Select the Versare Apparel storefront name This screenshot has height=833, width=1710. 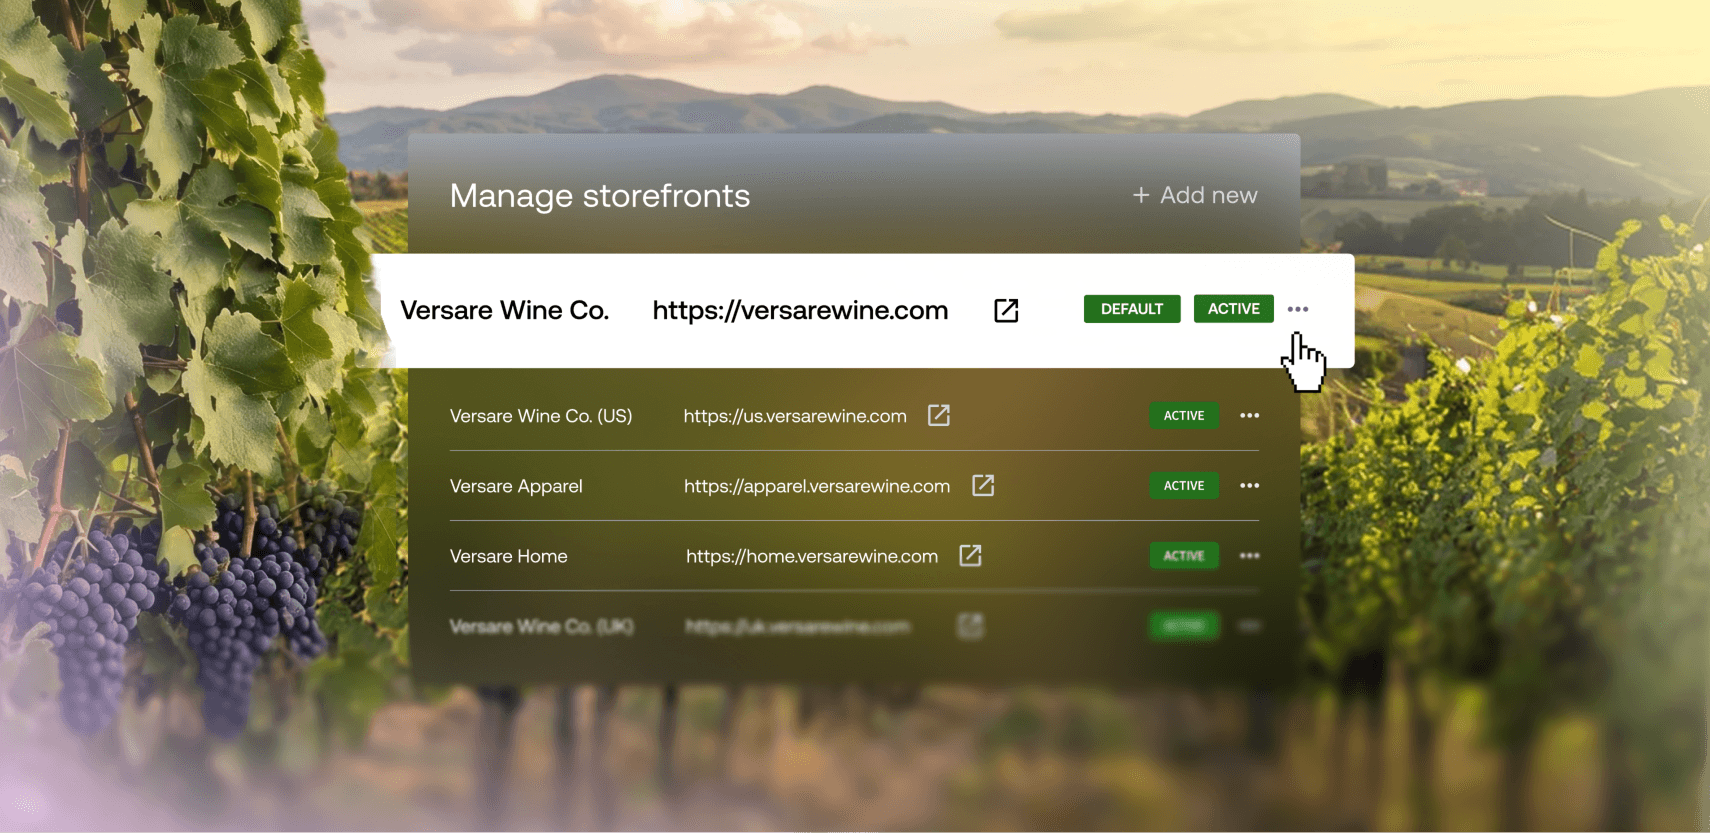(x=516, y=486)
